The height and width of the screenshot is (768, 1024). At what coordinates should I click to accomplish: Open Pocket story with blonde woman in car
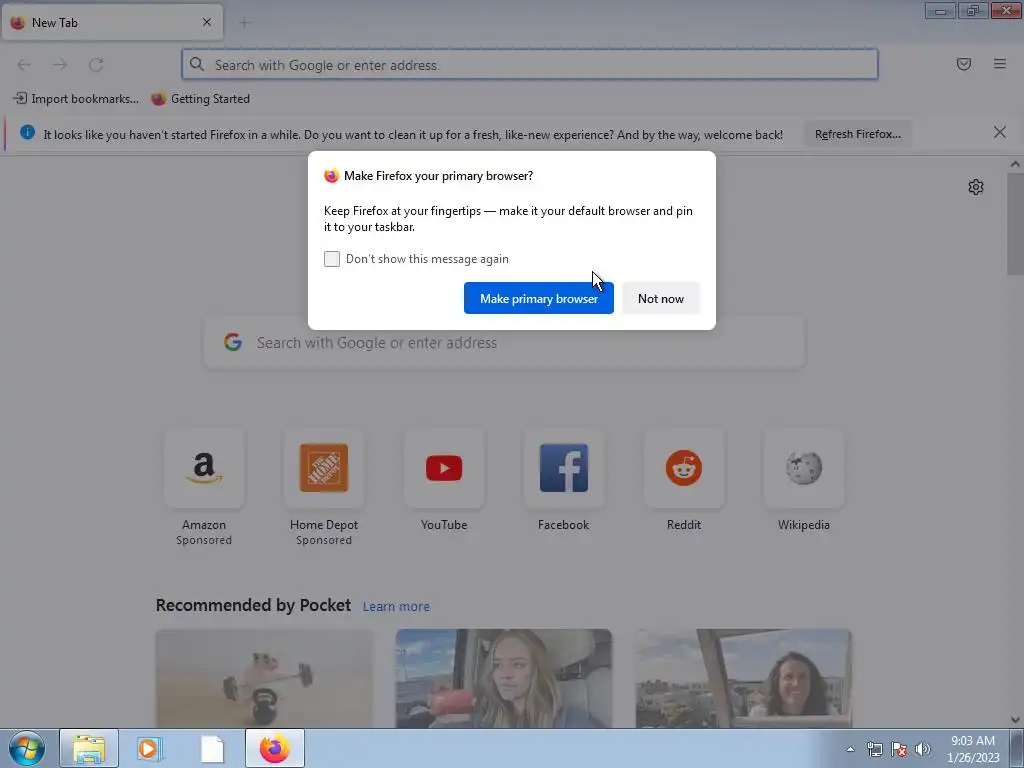tap(504, 679)
